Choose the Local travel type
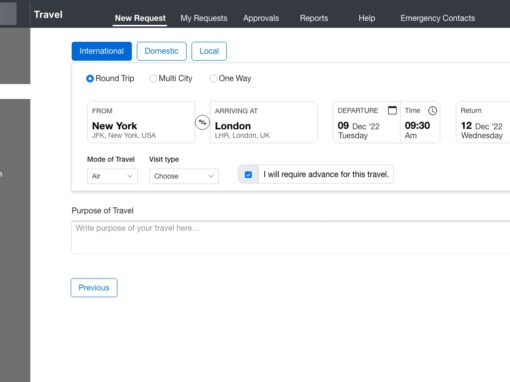 pyautogui.click(x=209, y=51)
